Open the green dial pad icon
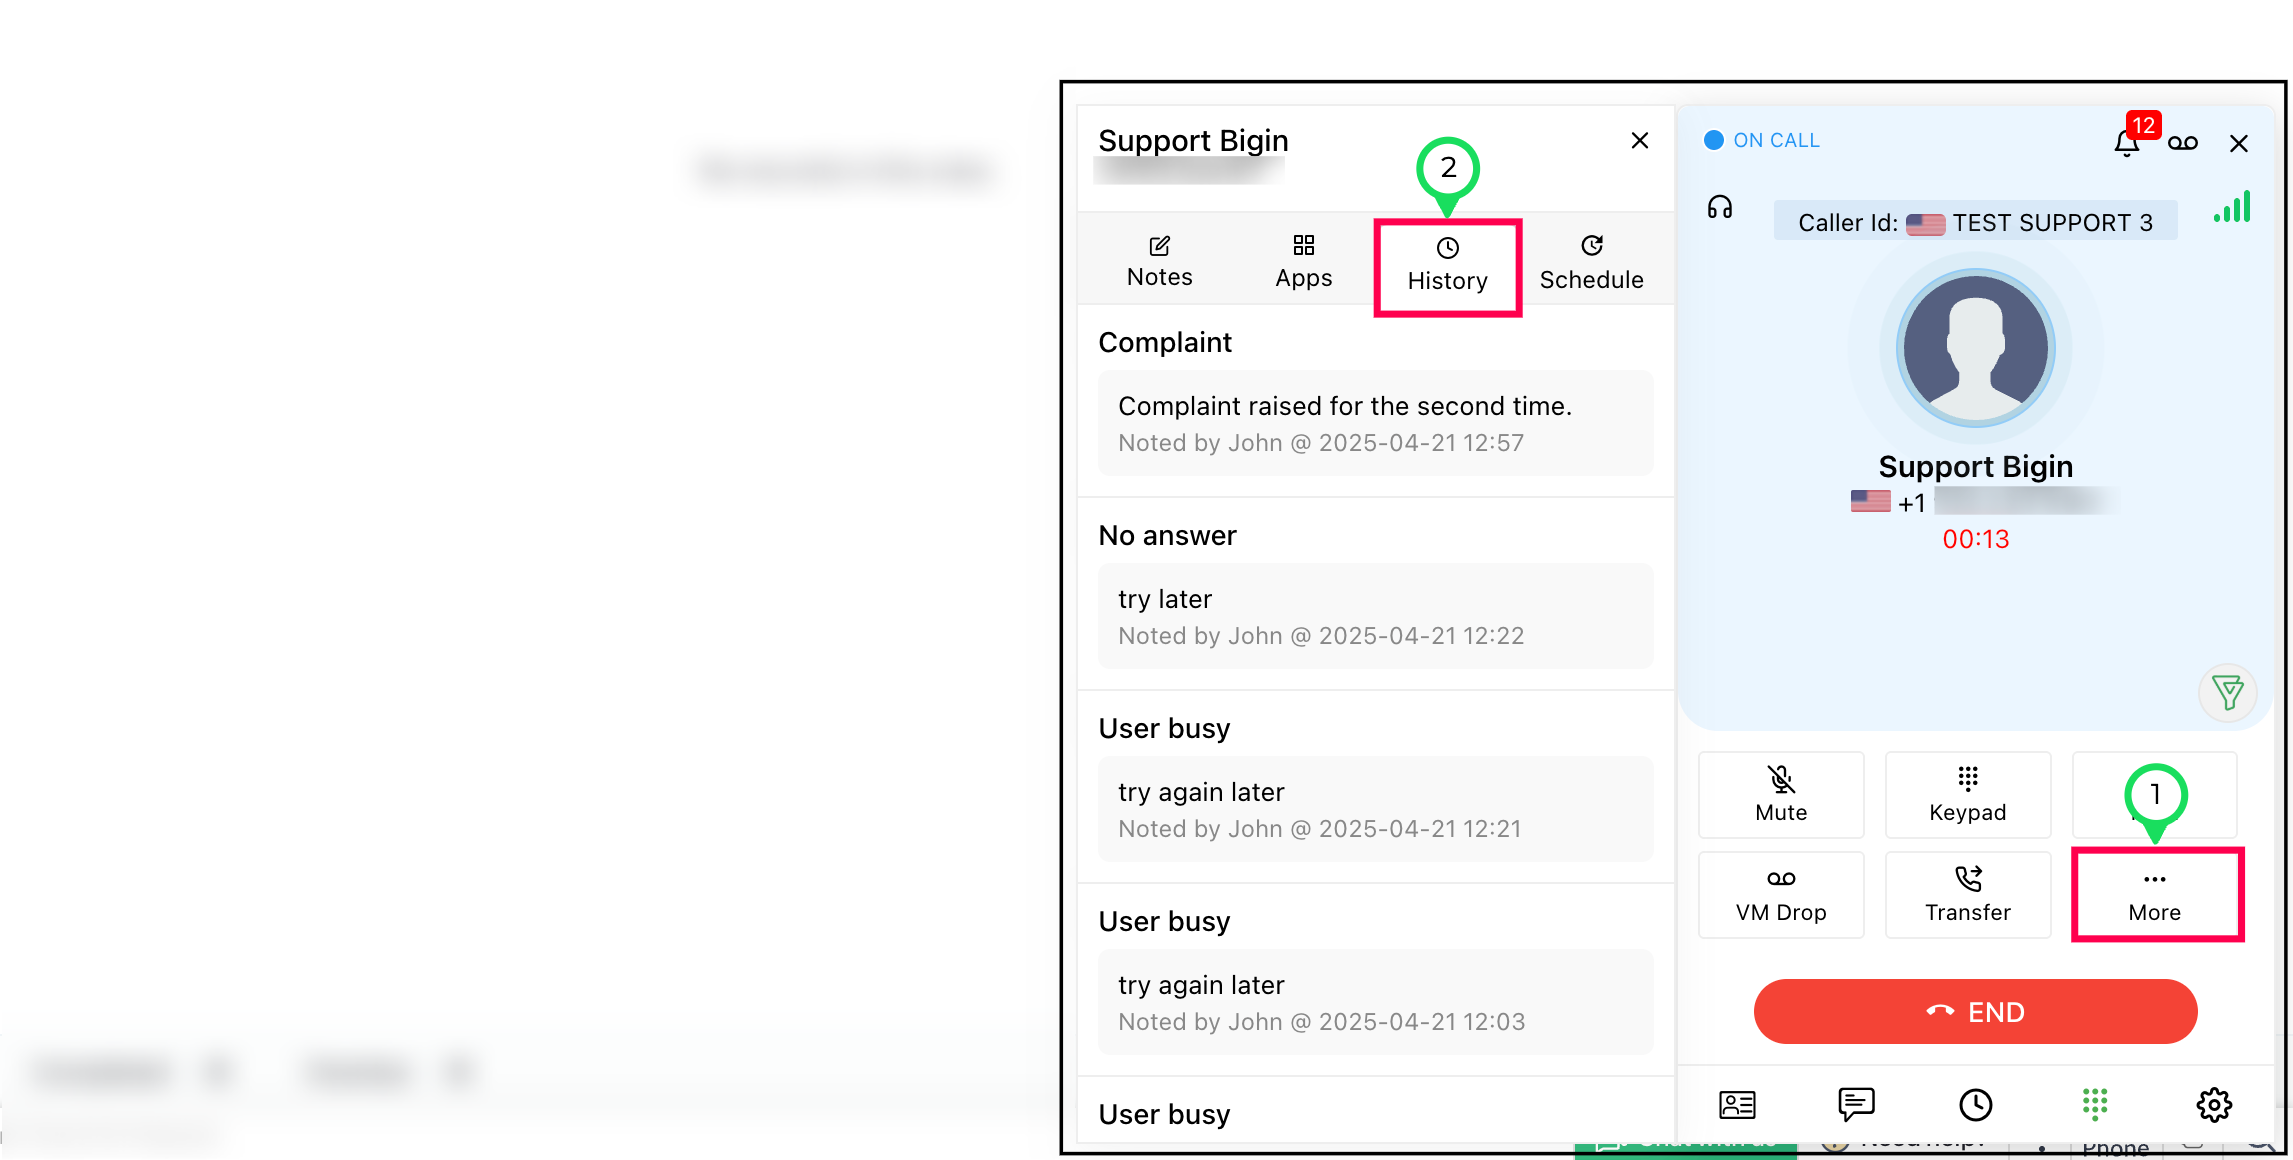2293x1160 pixels. click(x=2094, y=1104)
